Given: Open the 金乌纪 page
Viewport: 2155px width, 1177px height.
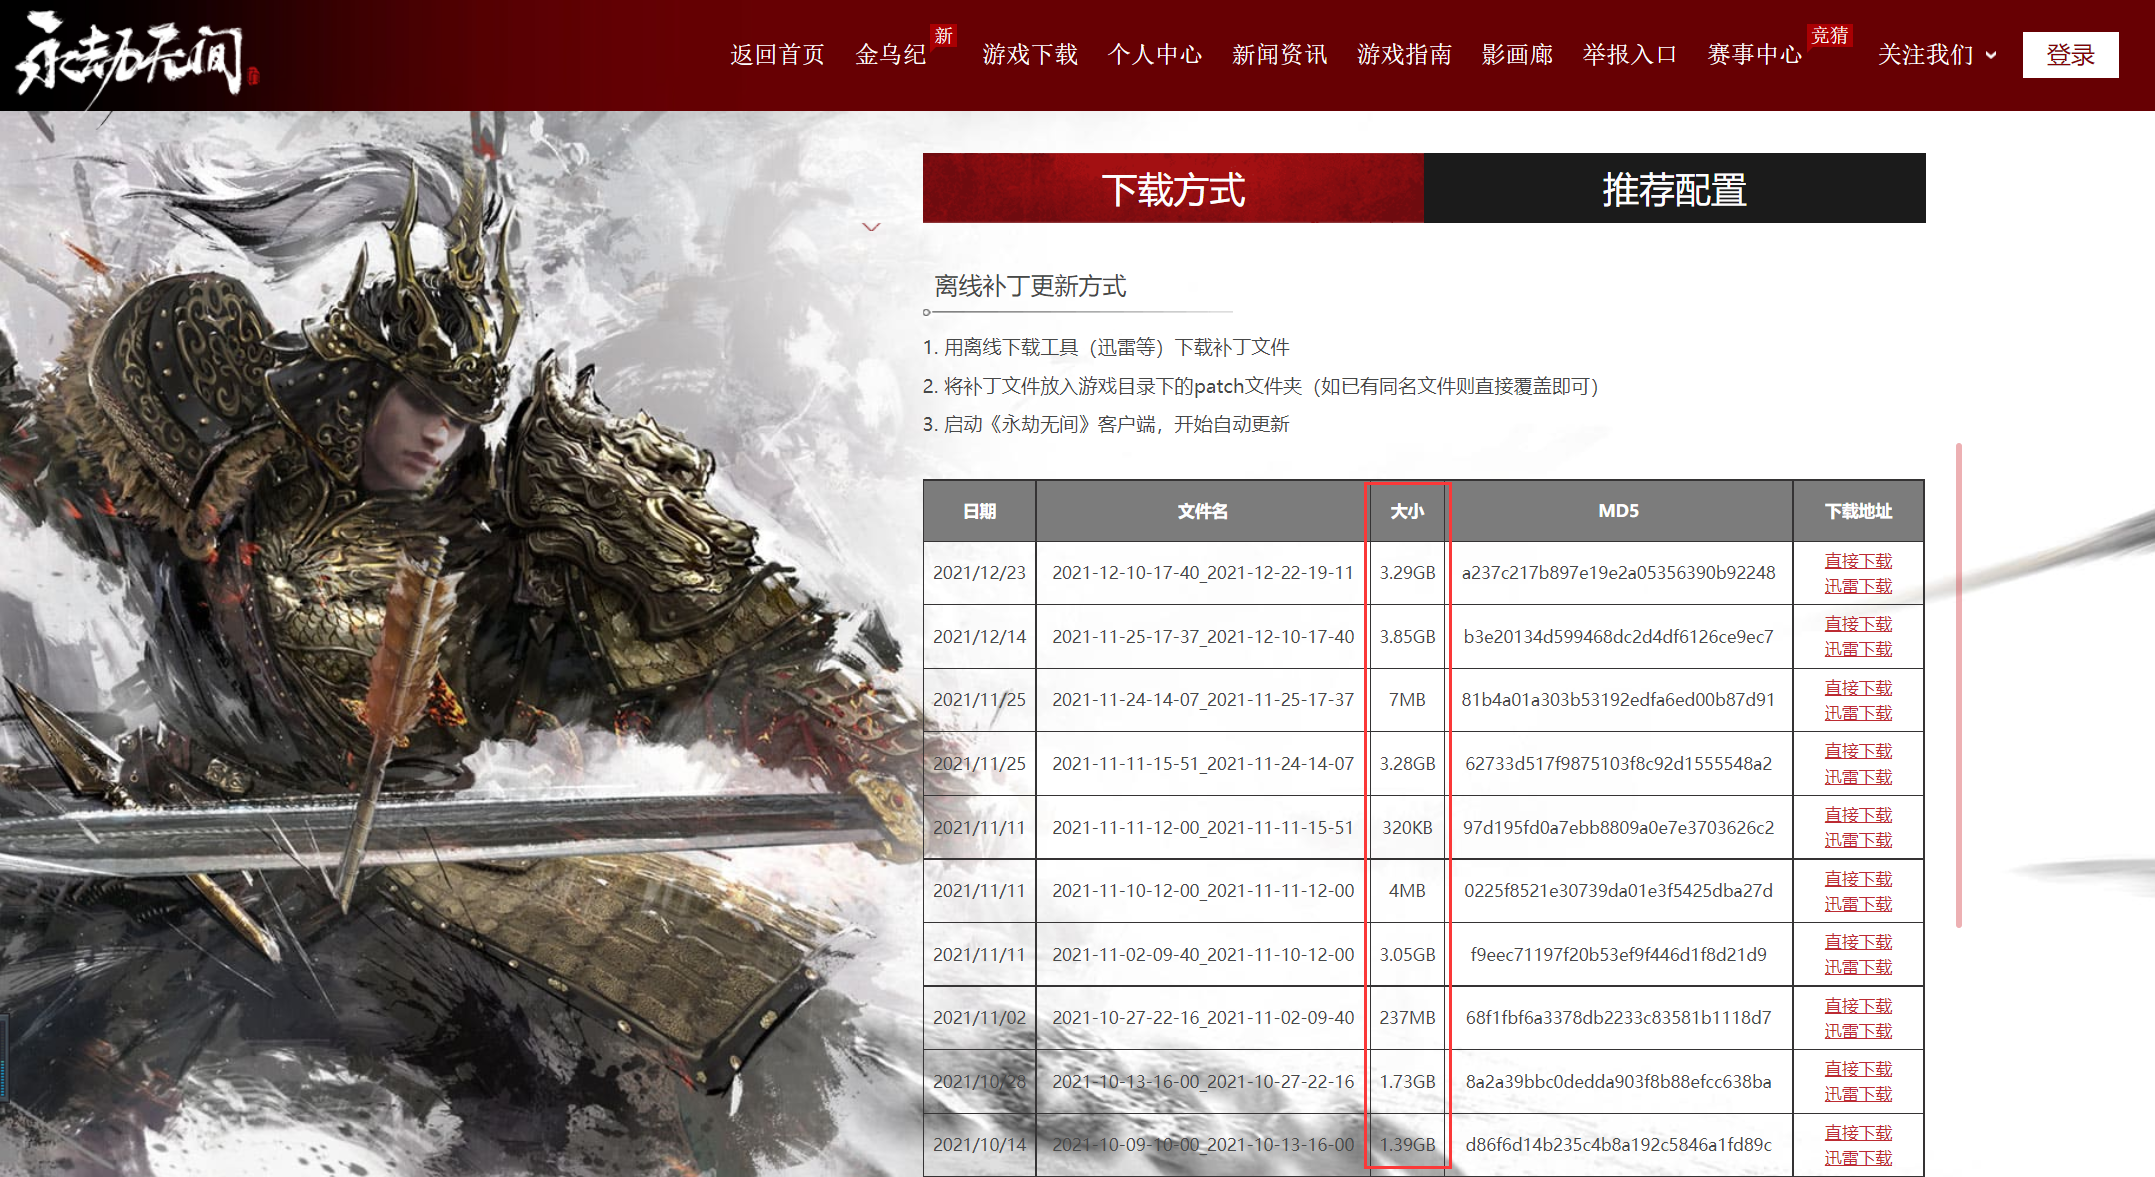Looking at the screenshot, I should [x=891, y=55].
